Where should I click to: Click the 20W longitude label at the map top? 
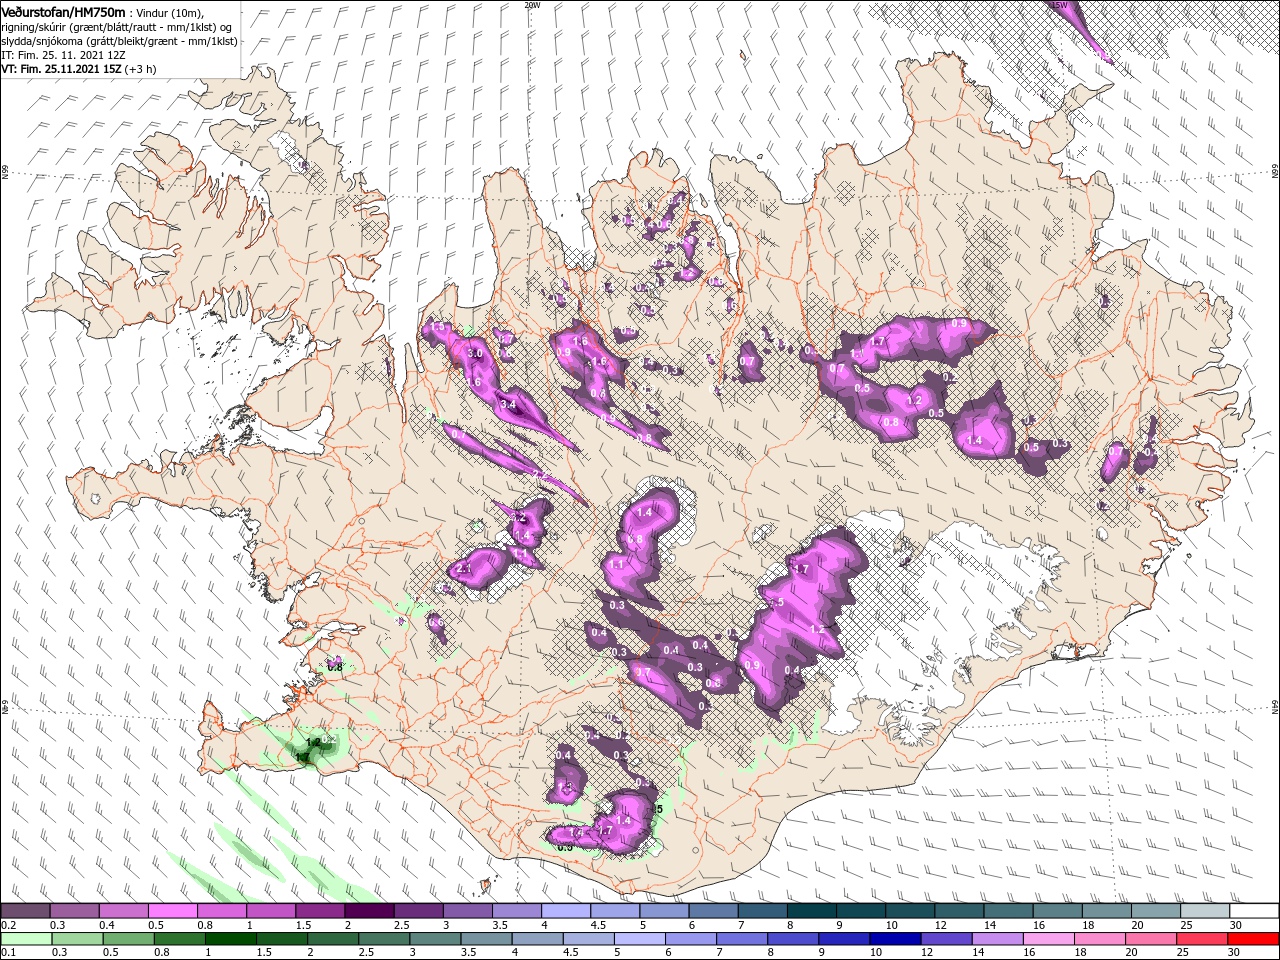(532, 5)
